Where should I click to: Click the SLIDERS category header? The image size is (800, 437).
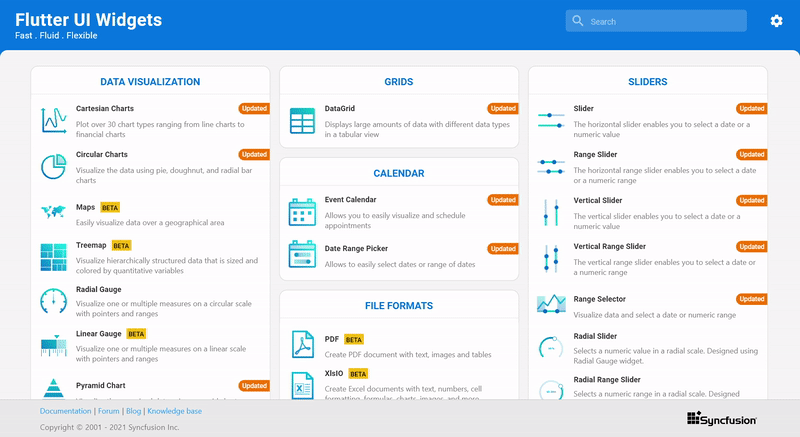coord(647,82)
